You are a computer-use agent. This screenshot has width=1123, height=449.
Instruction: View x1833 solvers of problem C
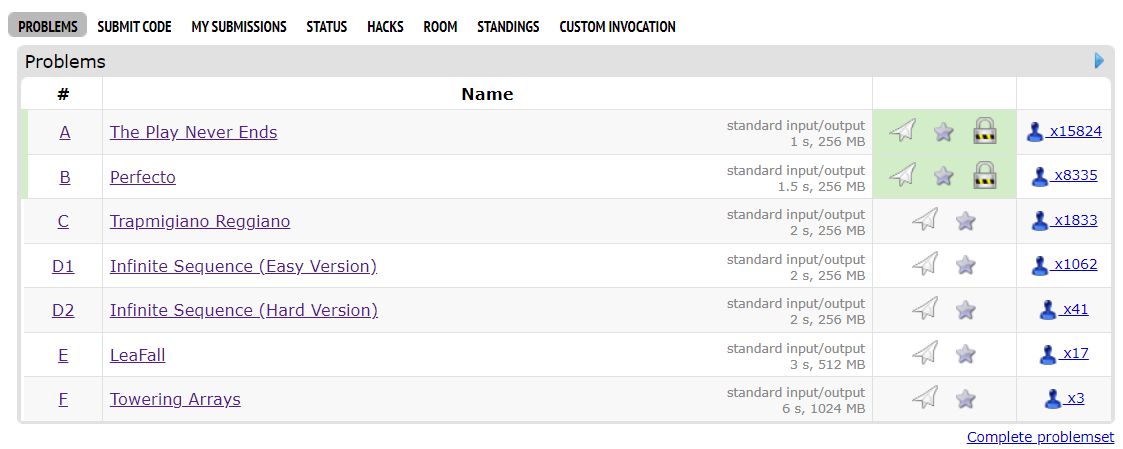[1075, 221]
